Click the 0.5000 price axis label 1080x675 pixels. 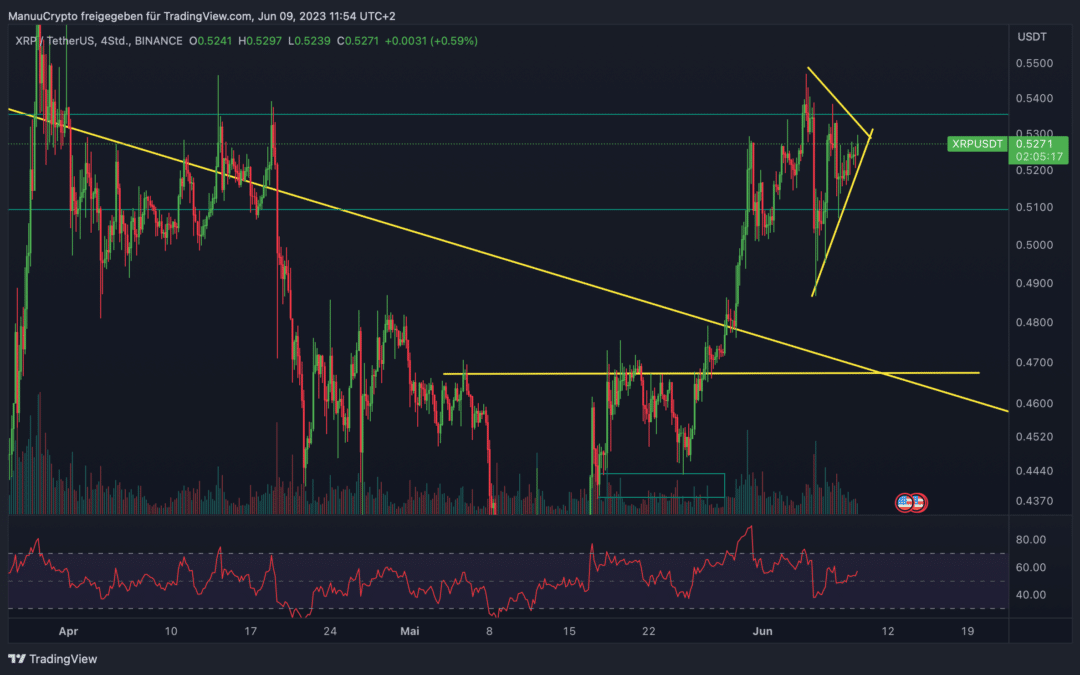(1034, 245)
